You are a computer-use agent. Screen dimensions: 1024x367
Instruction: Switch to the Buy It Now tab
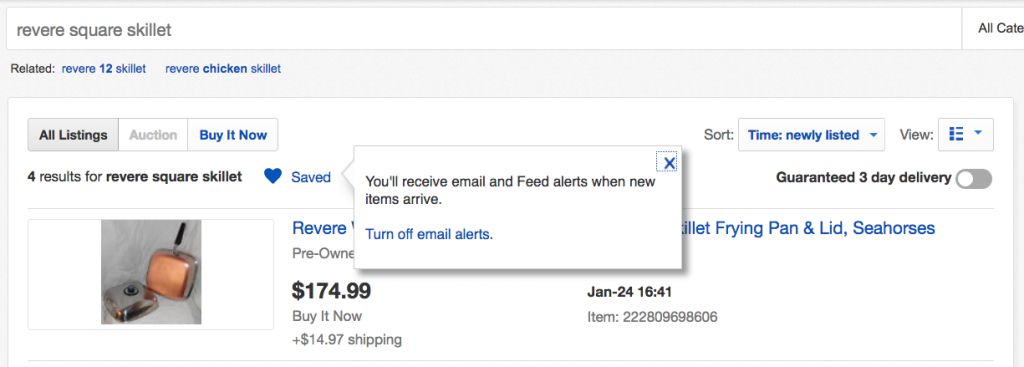233,135
